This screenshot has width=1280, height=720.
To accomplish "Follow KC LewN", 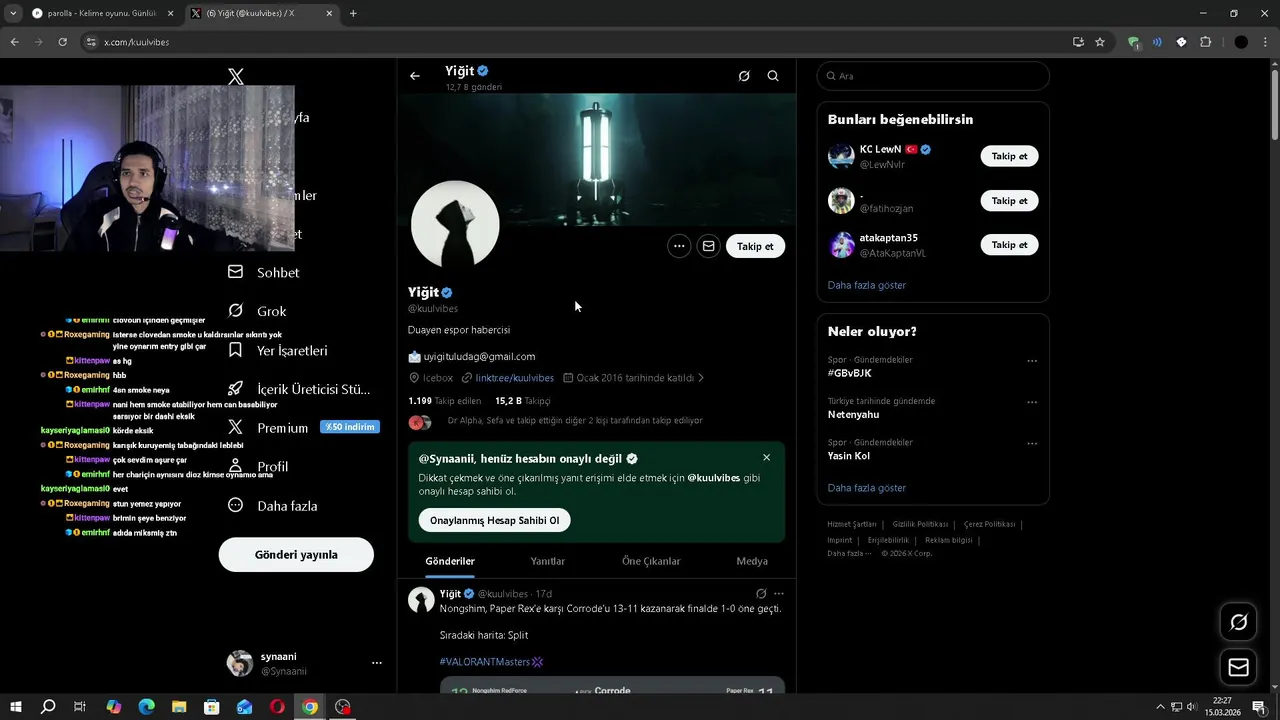I will point(1009,156).
